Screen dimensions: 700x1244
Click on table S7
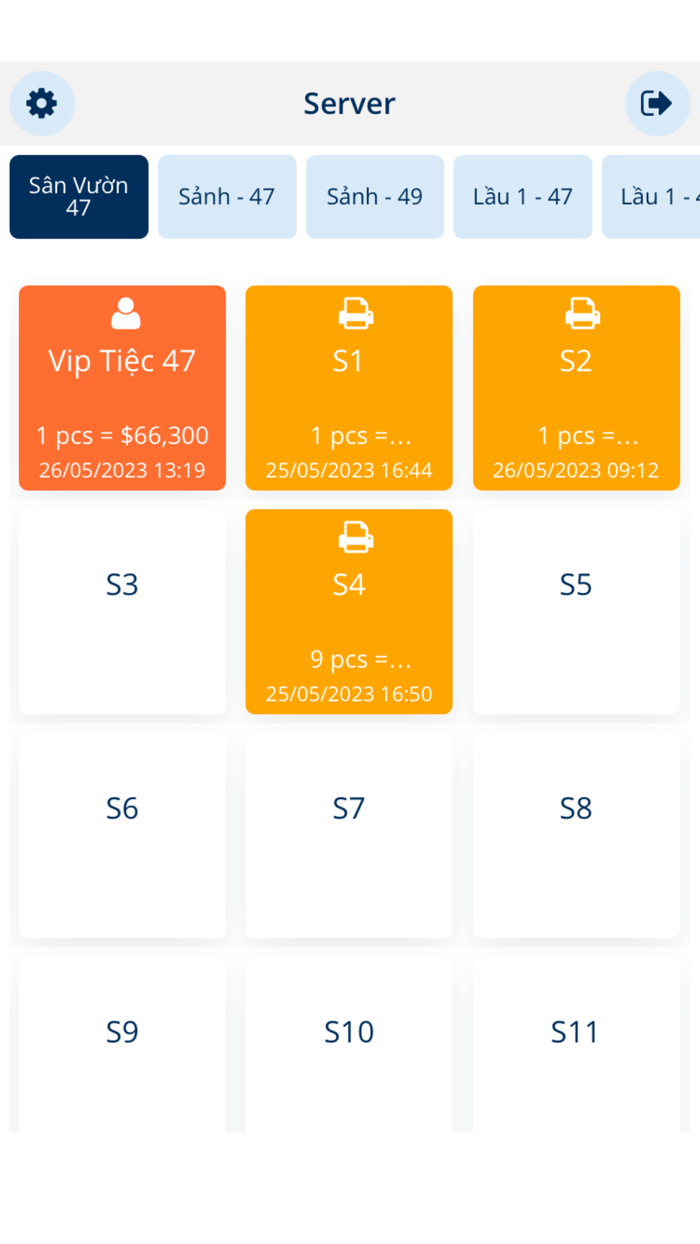click(x=348, y=836)
